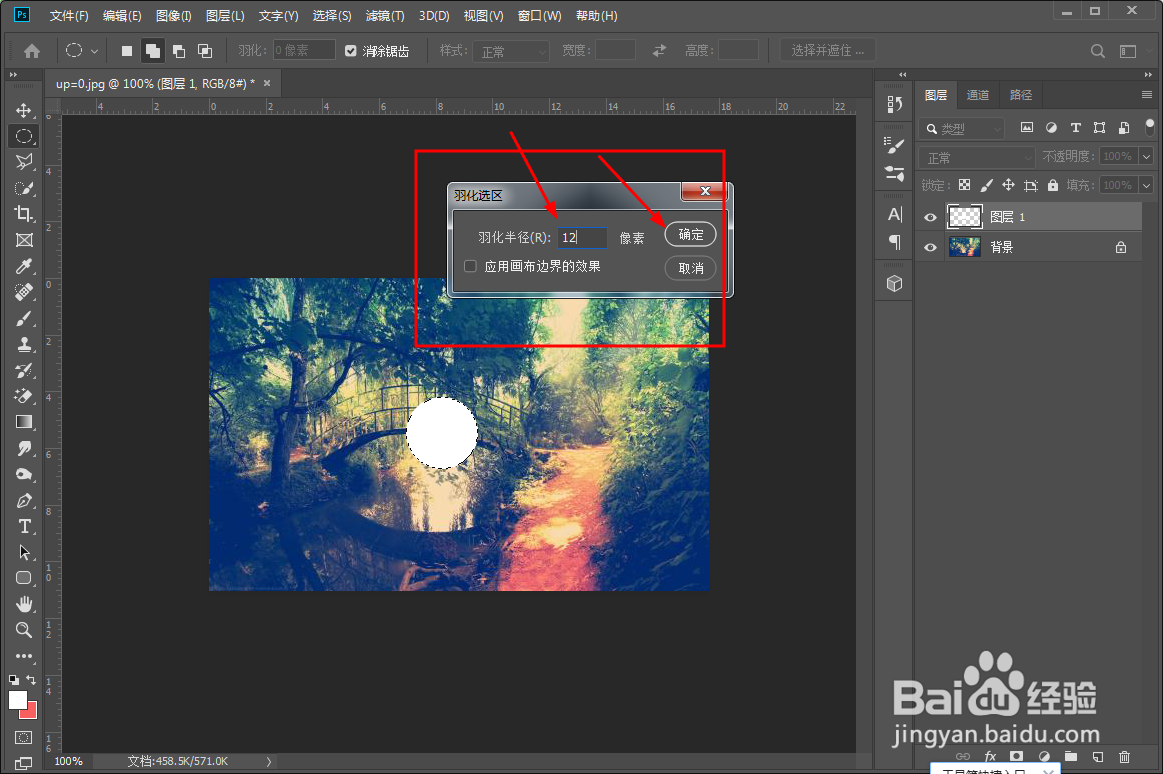The image size is (1163, 774).
Task: Choose Intersect with Selection mode button
Action: pyautogui.click(x=205, y=51)
